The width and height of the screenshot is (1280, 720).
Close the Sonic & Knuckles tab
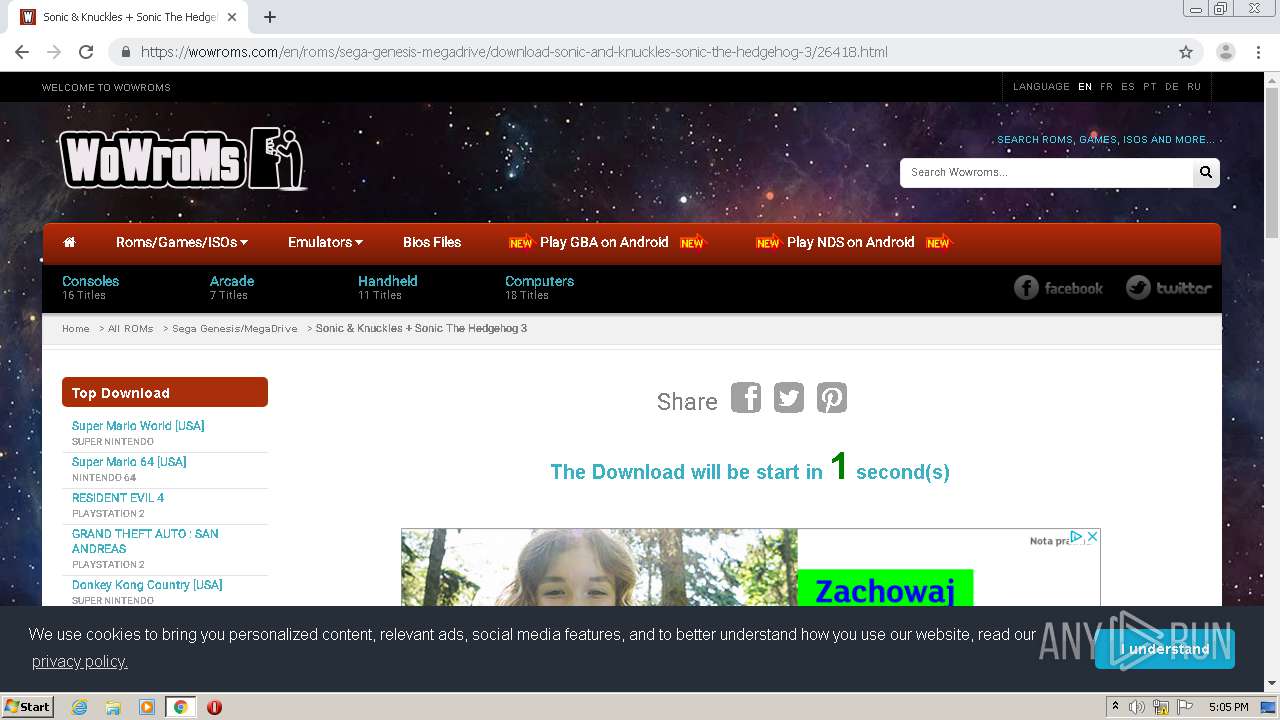pos(233,17)
